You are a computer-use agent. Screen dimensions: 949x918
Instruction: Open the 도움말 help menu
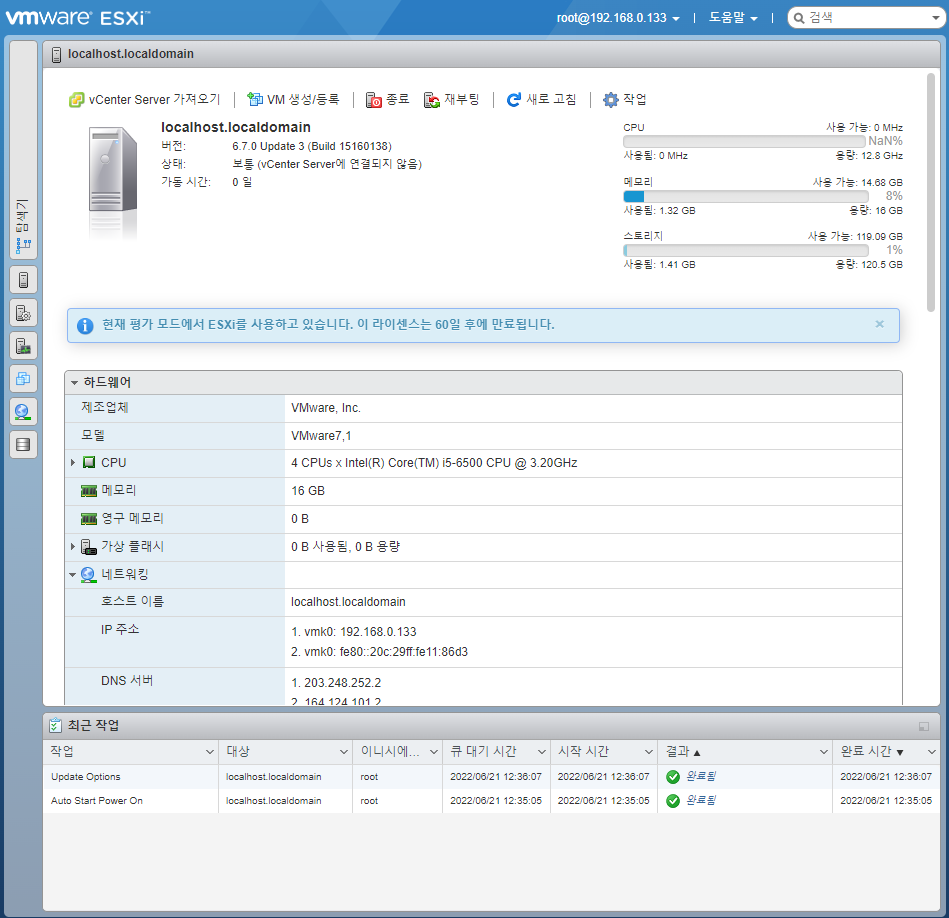tap(733, 18)
